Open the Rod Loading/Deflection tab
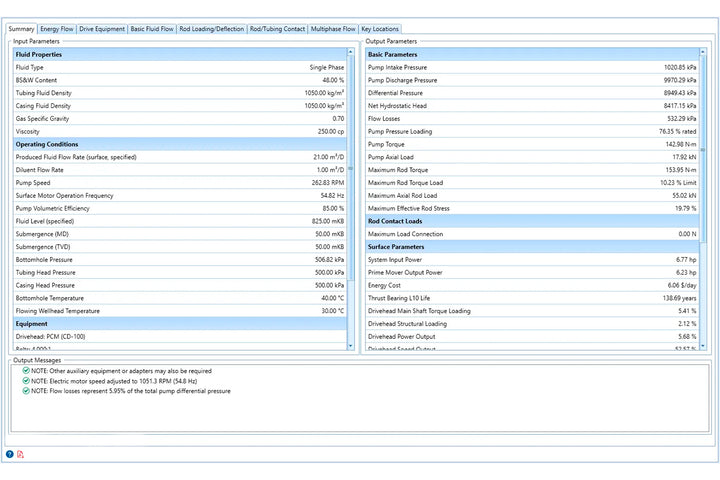720x480 pixels. (212, 29)
